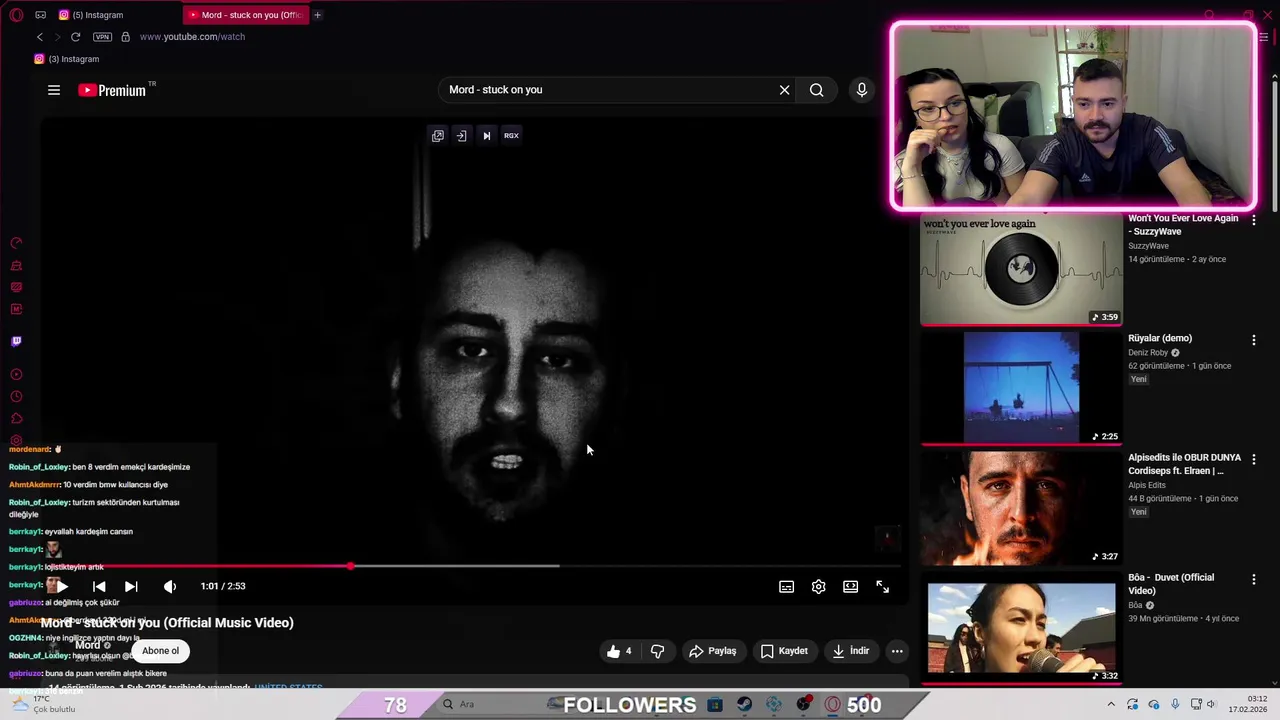Go back with the browser back arrow
1280x720 pixels.
pos(40,37)
